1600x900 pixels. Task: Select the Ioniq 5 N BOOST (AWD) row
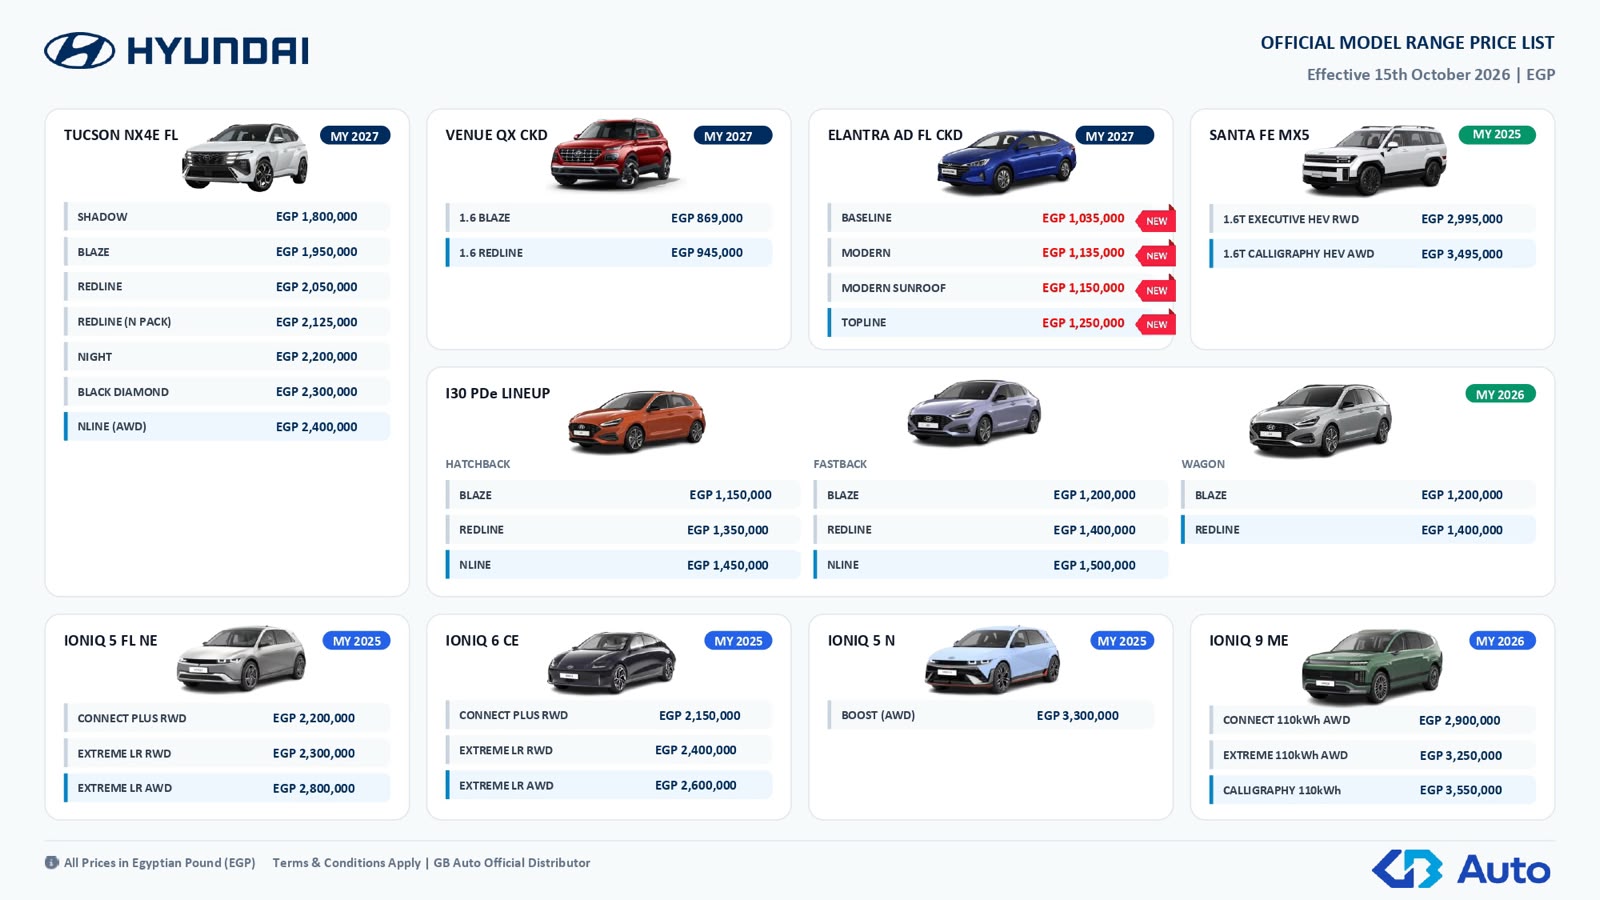click(991, 715)
